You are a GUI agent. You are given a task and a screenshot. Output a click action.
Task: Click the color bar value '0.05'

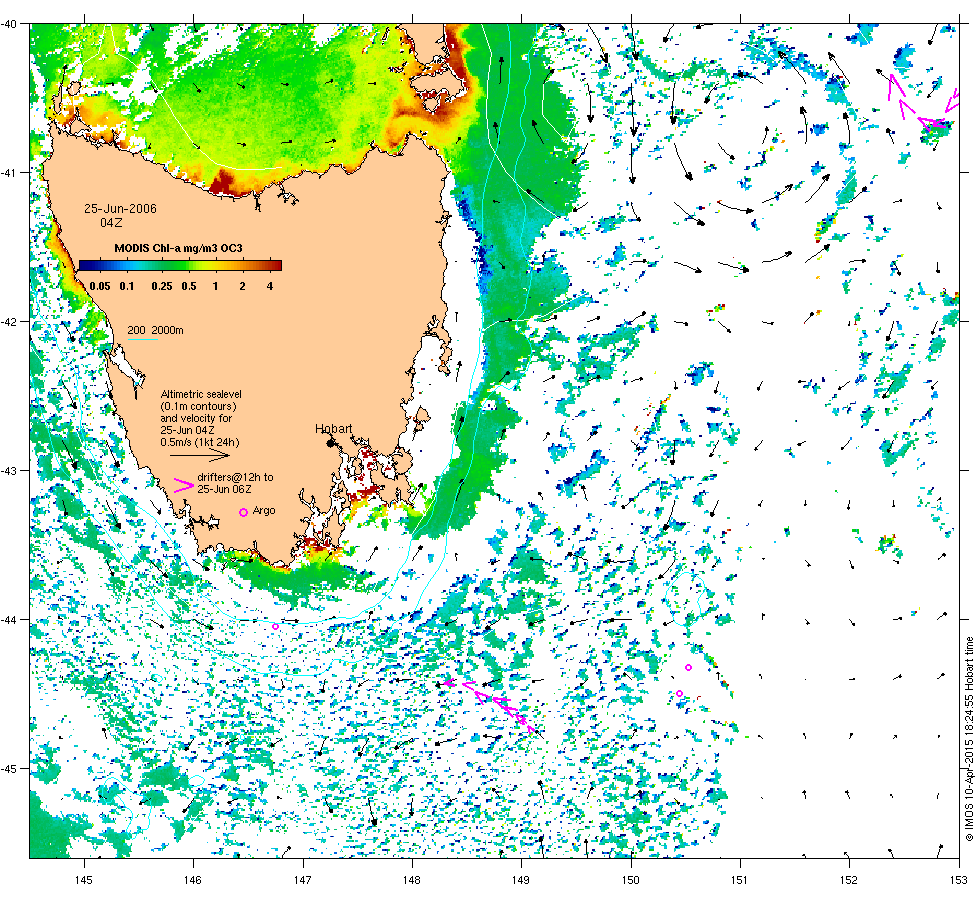[x=100, y=286]
